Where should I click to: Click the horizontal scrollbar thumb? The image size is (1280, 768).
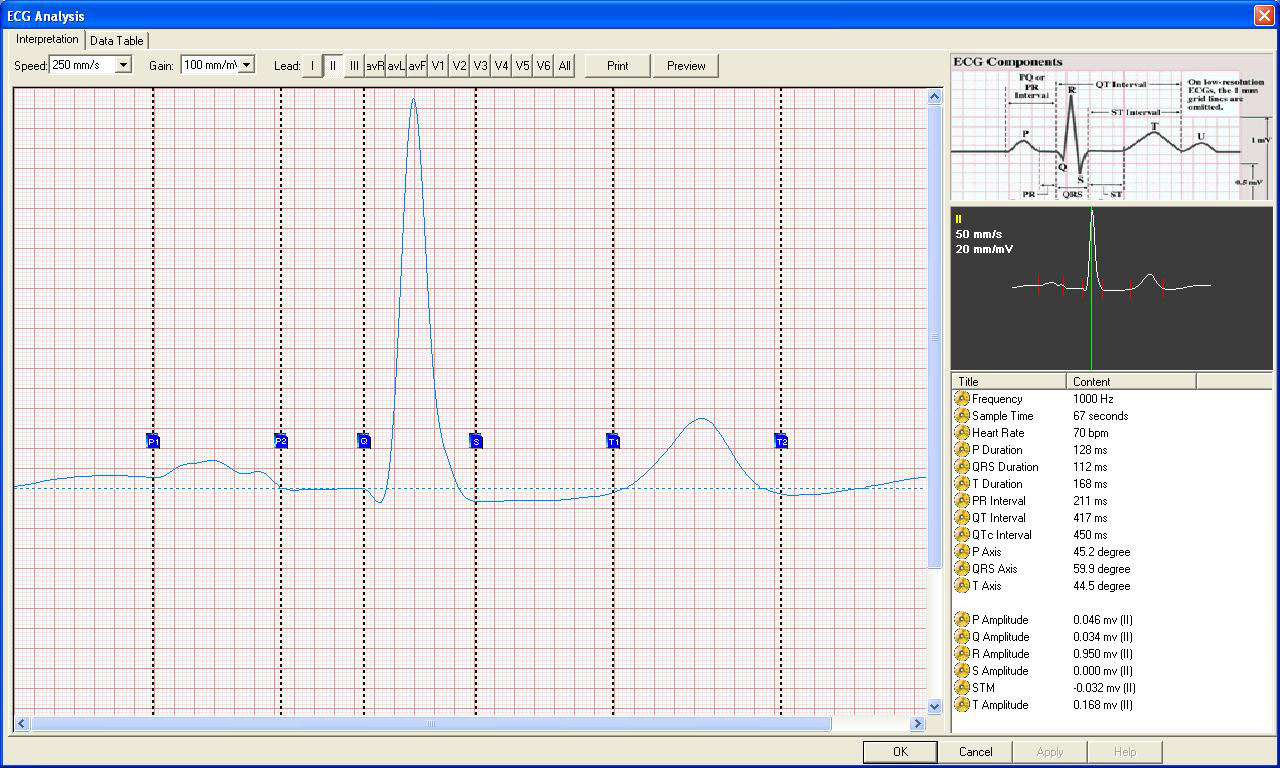click(x=430, y=724)
